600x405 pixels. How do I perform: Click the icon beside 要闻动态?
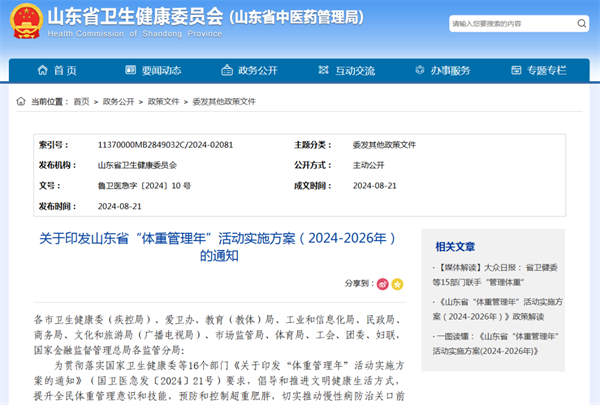click(128, 71)
